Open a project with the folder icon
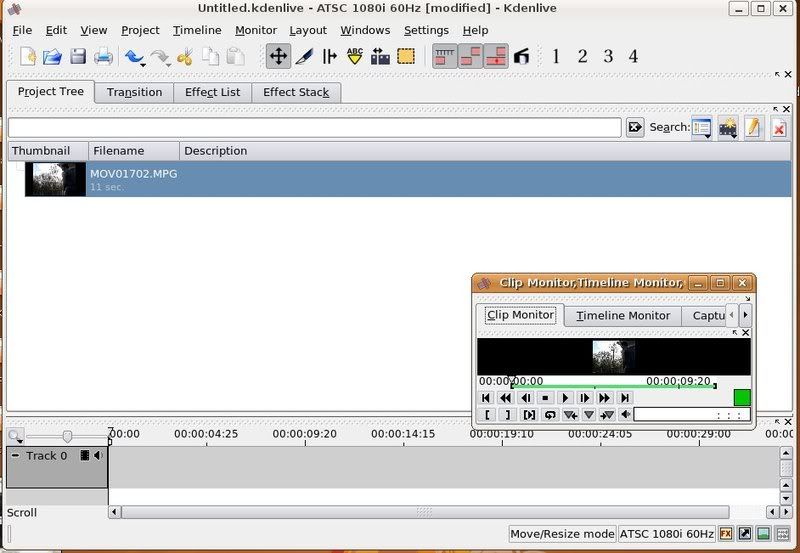The width and height of the screenshot is (800, 553). (x=52, y=56)
